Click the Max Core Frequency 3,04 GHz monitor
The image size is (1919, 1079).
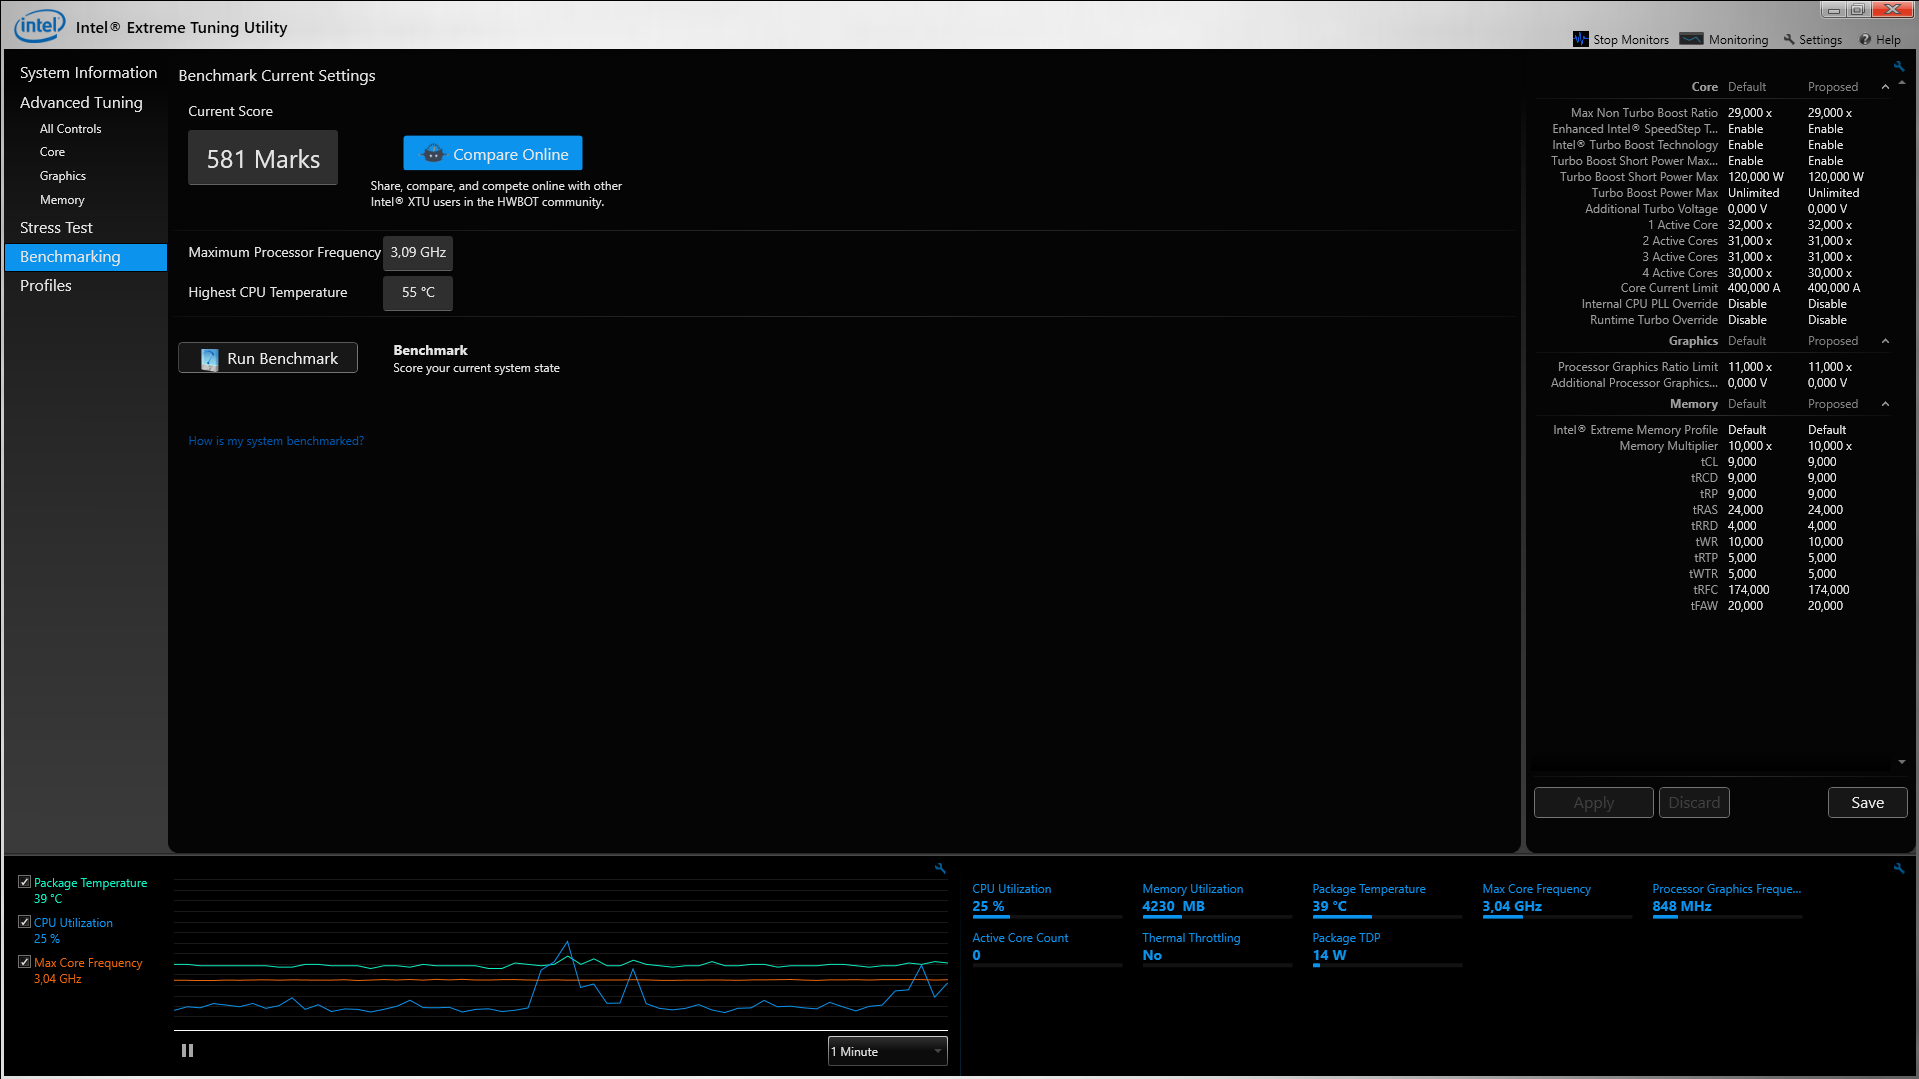[1557, 900]
